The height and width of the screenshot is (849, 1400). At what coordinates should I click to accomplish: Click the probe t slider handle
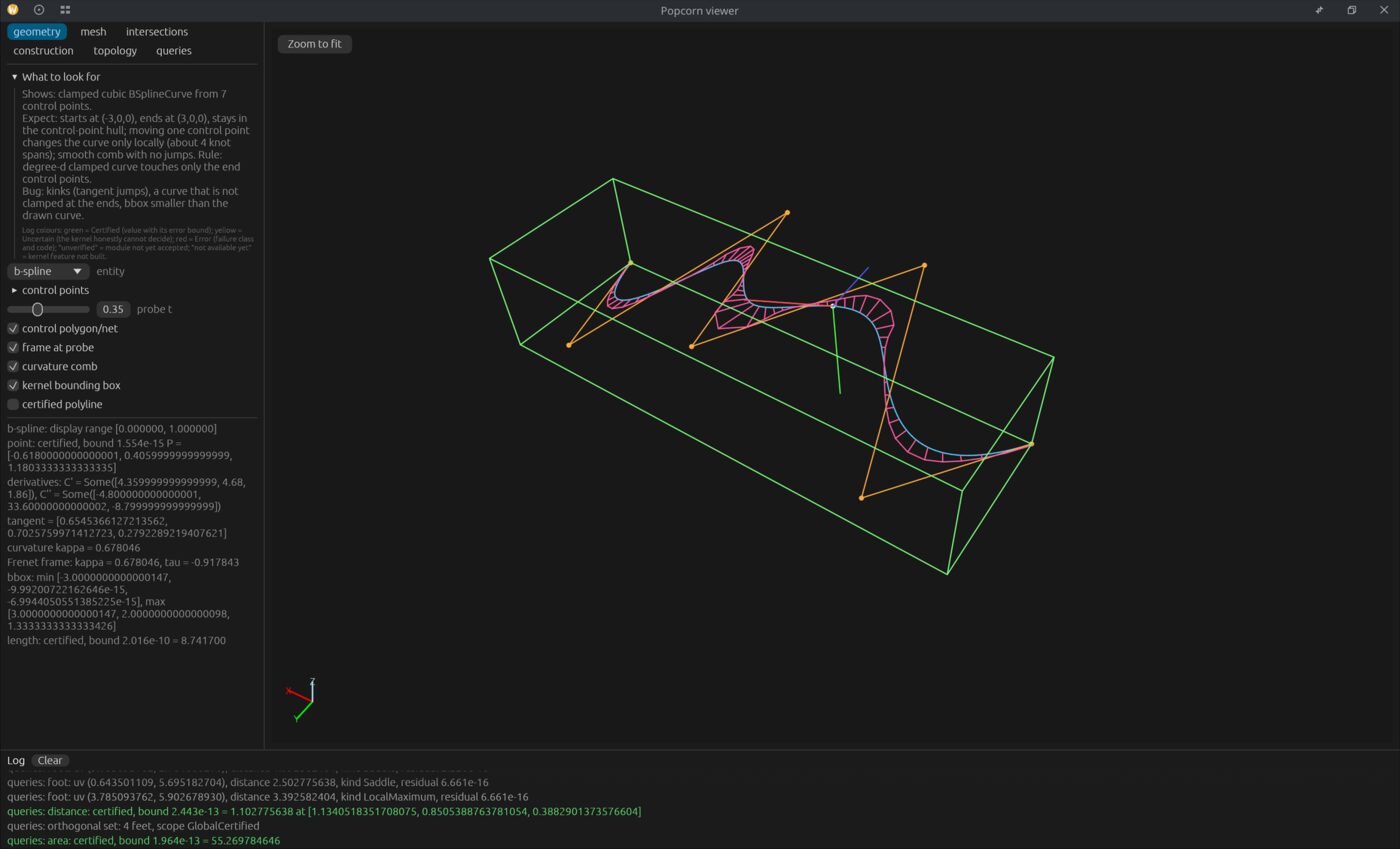pos(37,309)
